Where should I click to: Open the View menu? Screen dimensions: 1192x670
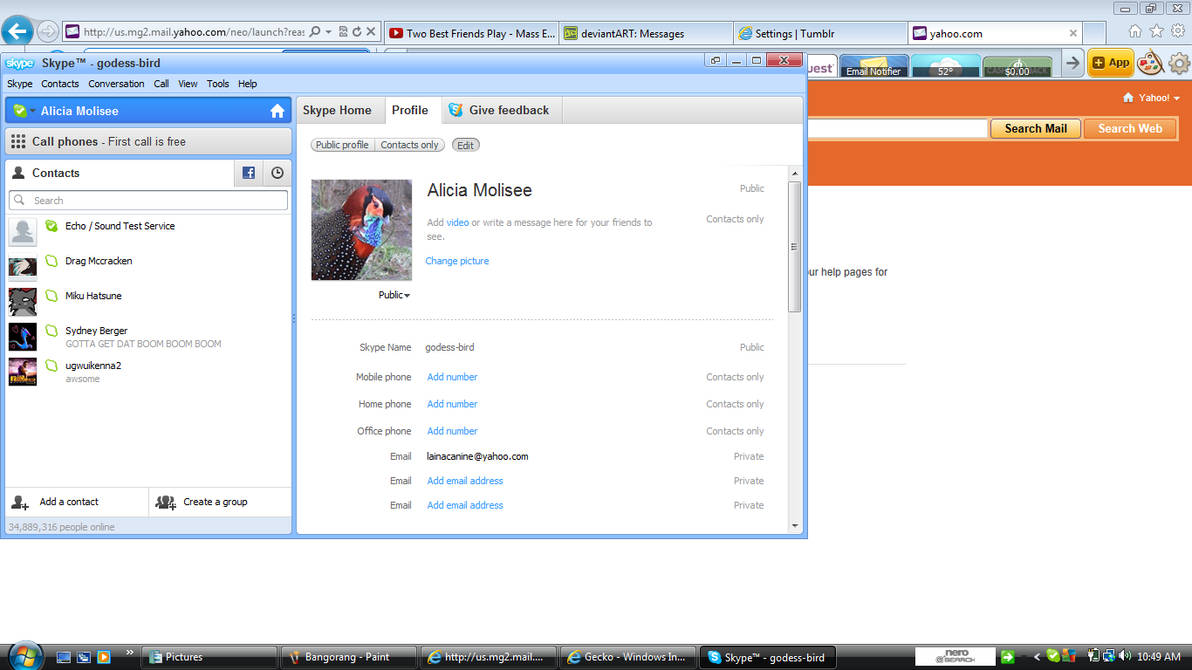pos(188,84)
